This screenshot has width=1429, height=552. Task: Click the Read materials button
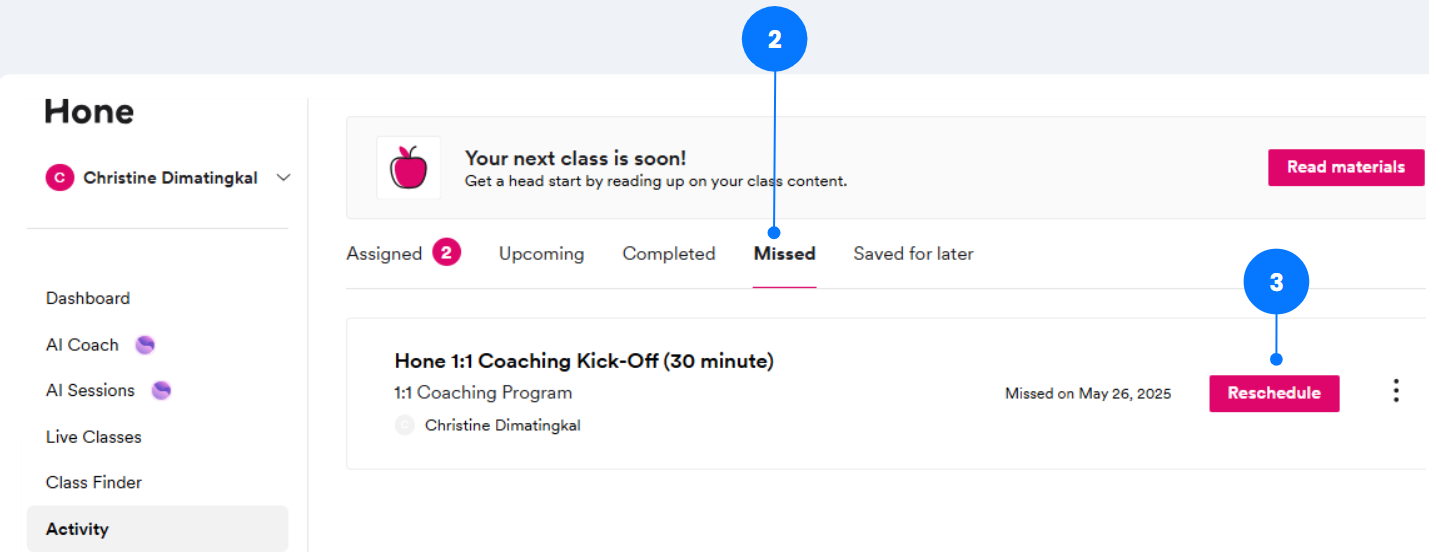point(1345,167)
